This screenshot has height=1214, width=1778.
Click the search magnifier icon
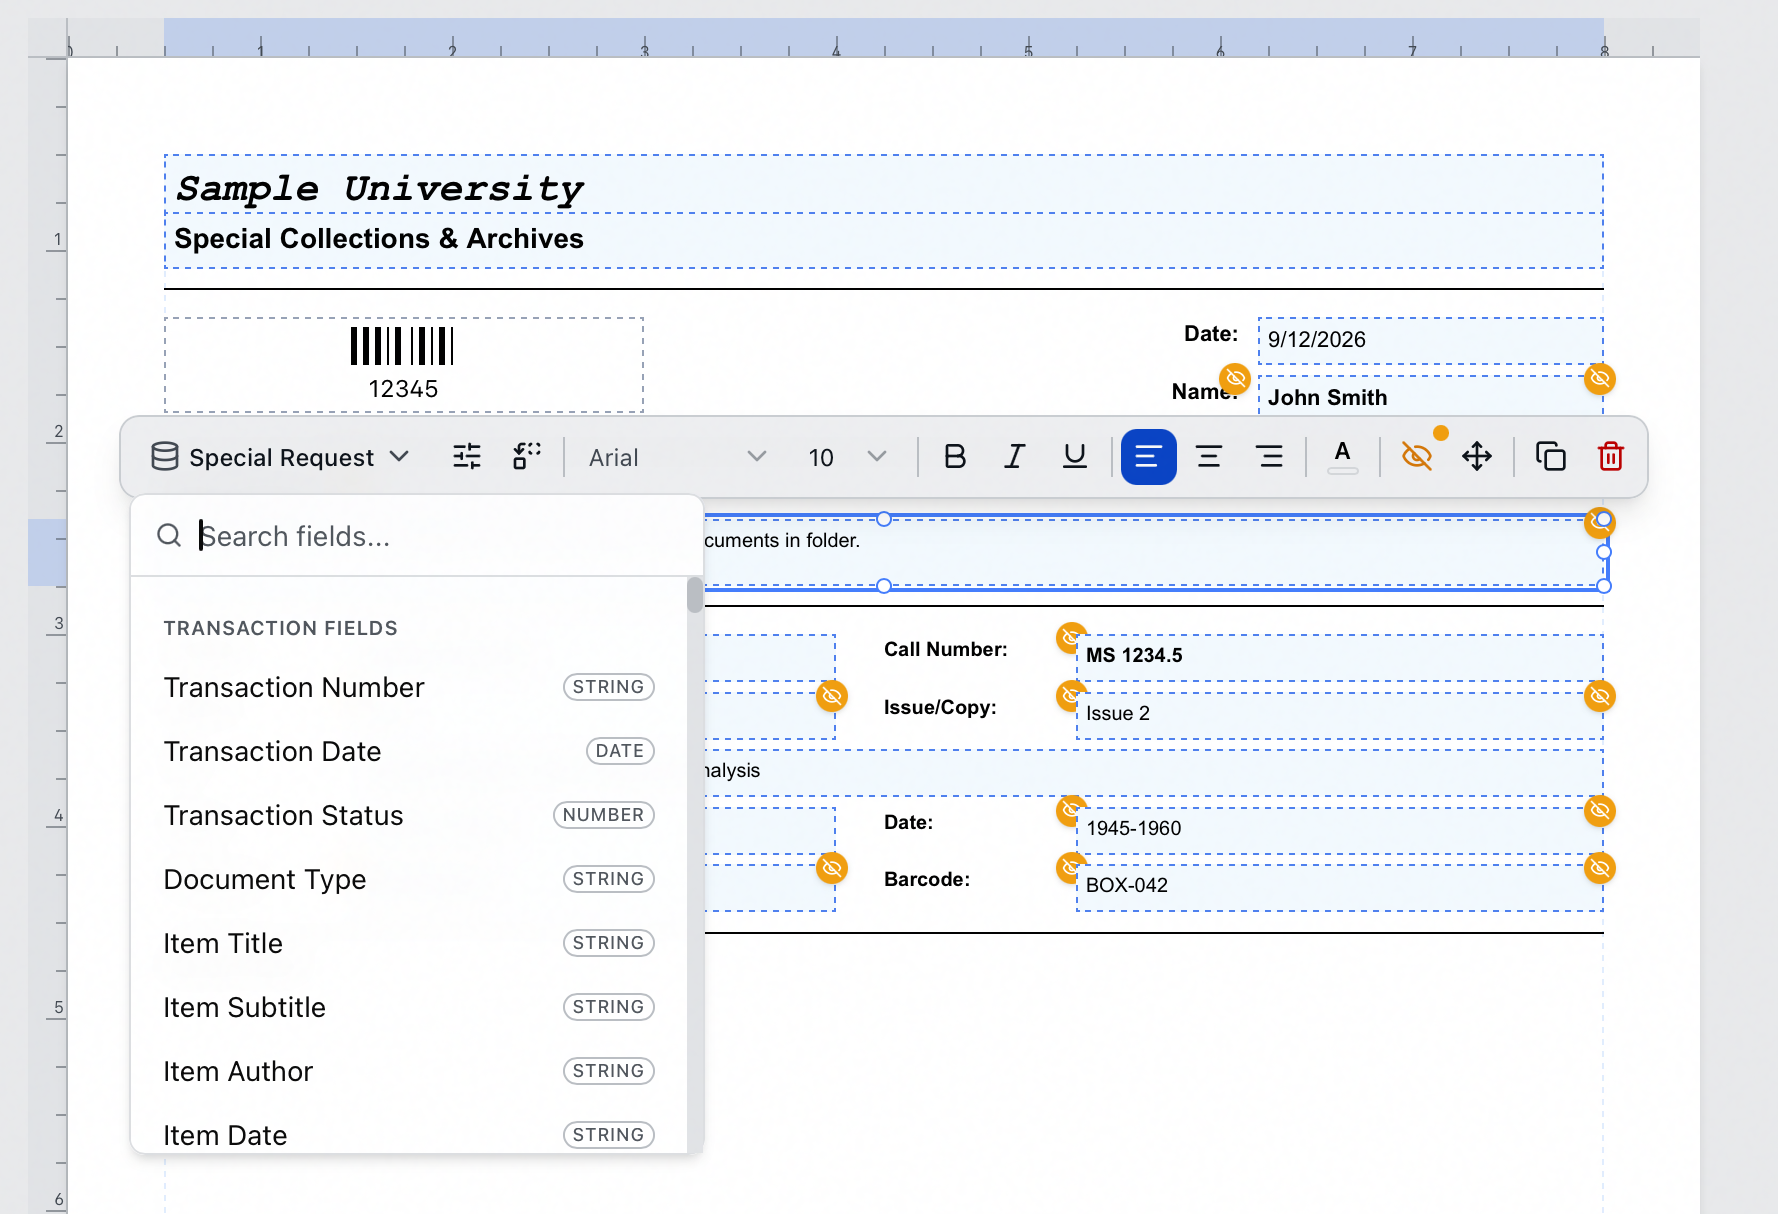click(x=169, y=536)
